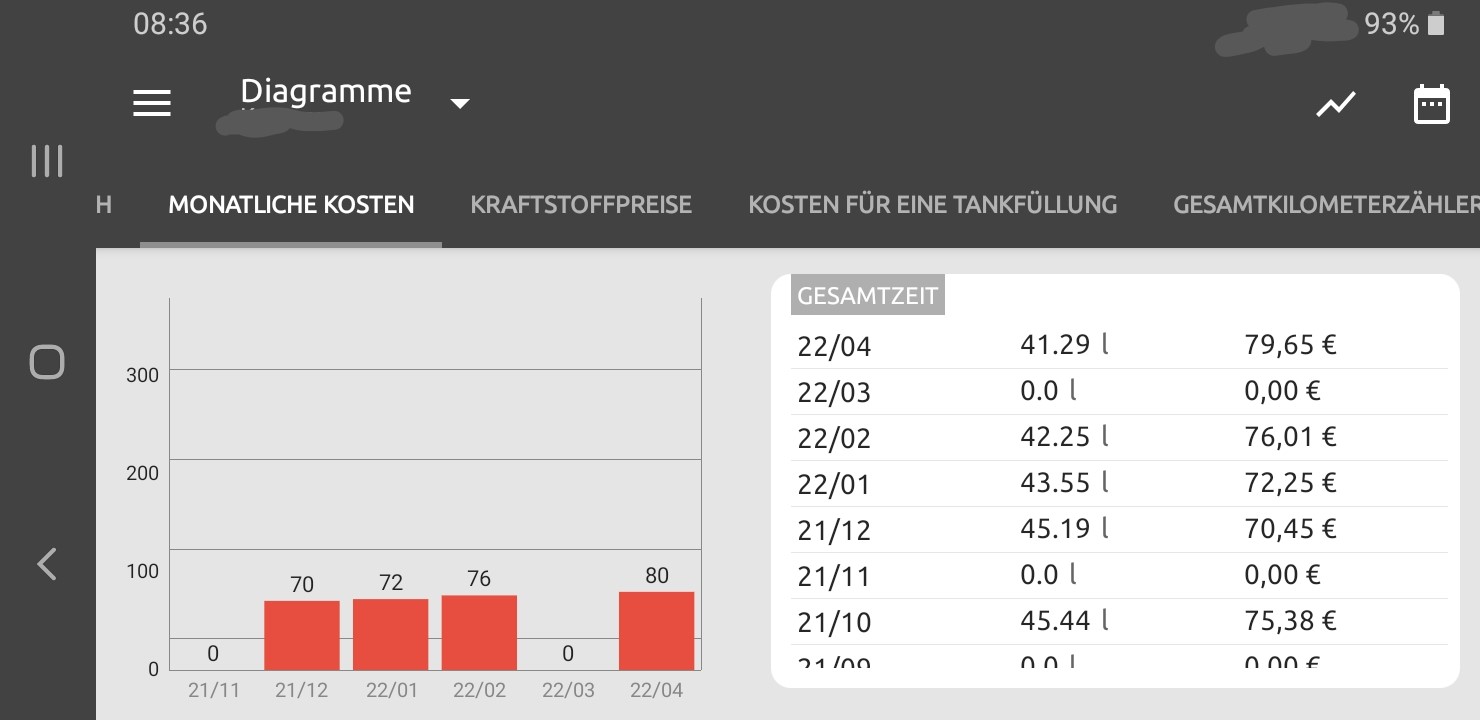Viewport: 1480px width, 720px height.
Task: Tap the 22/01 row showing 72,25 €
Action: 1119,484
